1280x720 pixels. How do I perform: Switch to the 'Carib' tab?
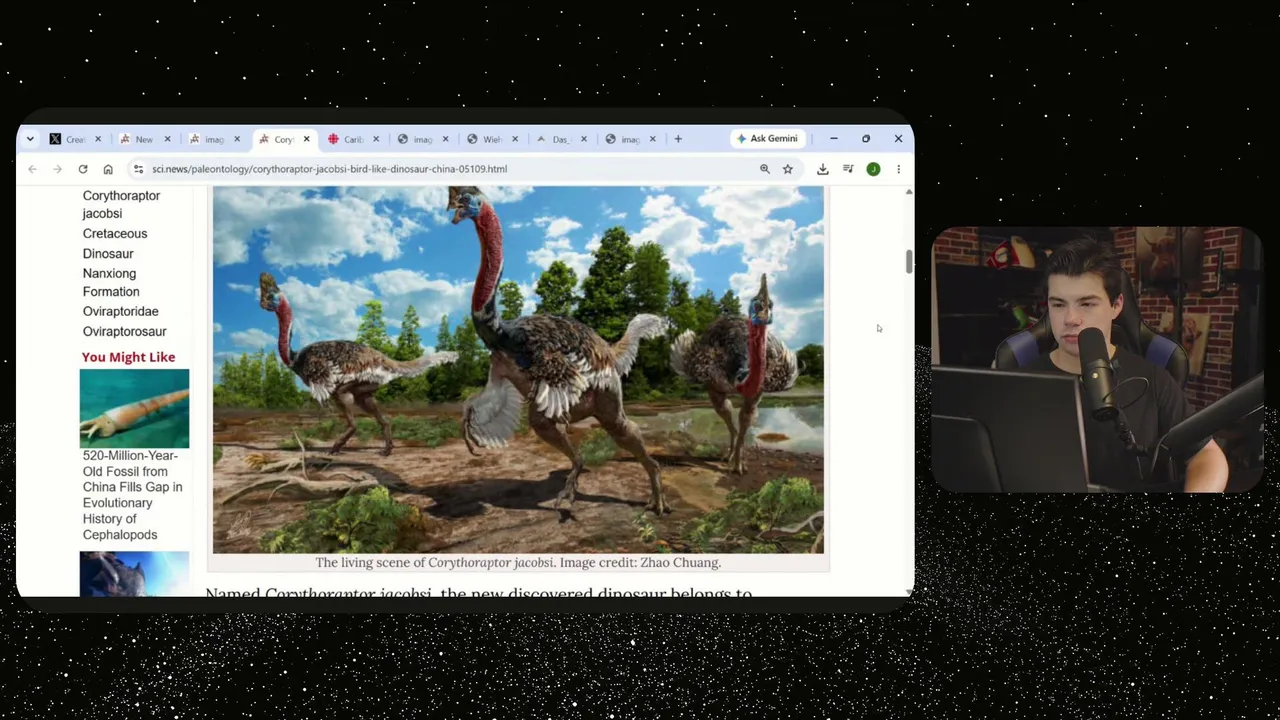(x=347, y=139)
